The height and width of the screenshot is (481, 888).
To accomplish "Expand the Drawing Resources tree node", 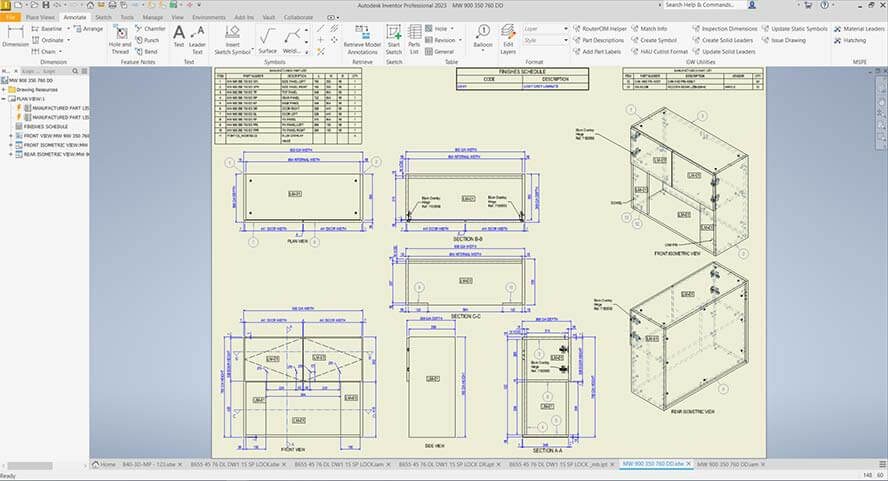I will [x=4, y=90].
